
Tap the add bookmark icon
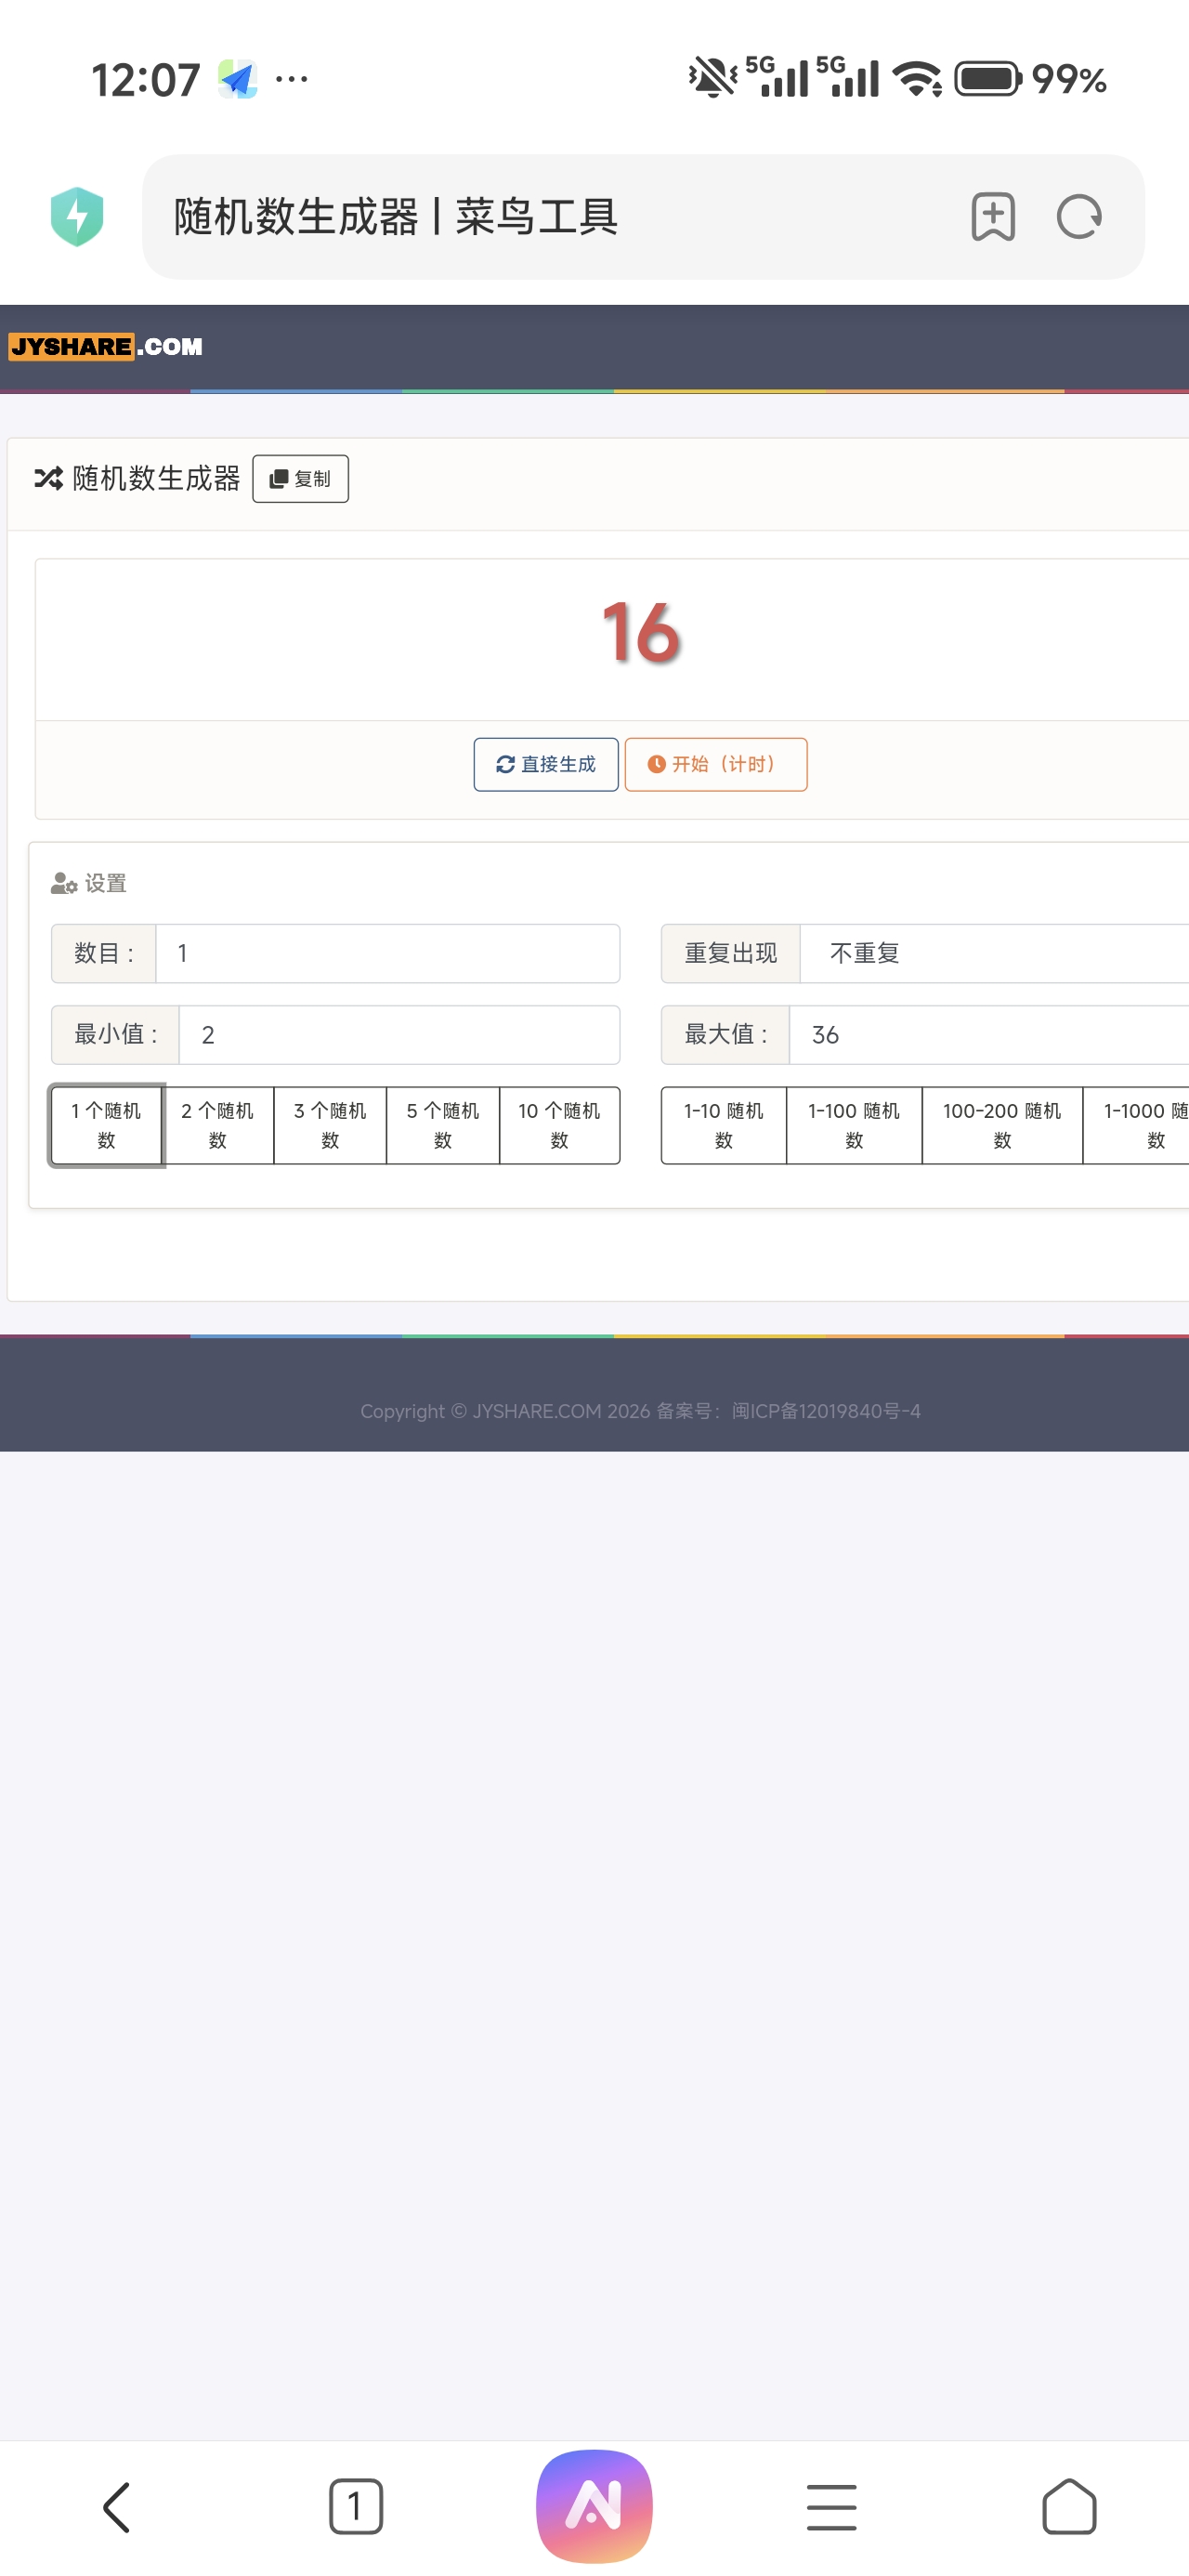pyautogui.click(x=992, y=216)
